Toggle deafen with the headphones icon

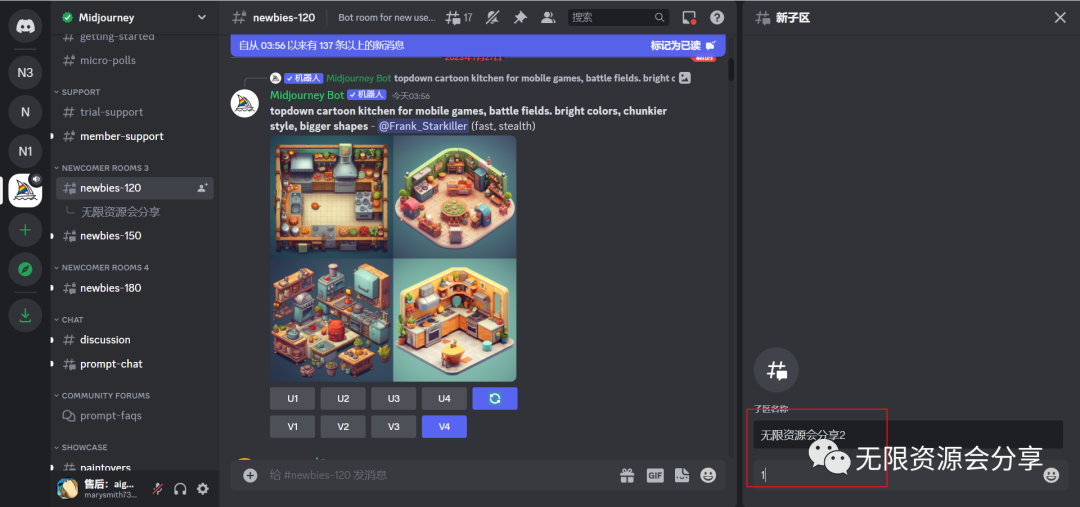click(181, 489)
